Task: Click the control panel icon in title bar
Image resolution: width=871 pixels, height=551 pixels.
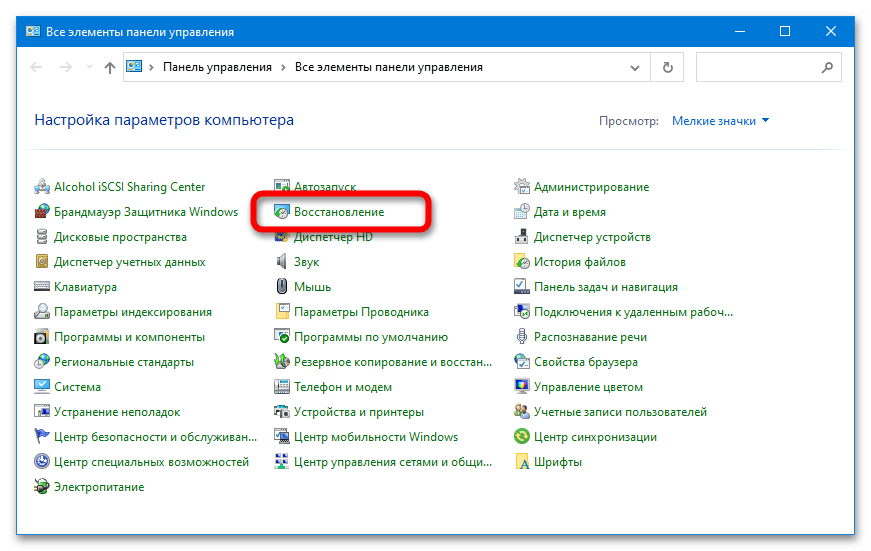Action: (x=33, y=31)
